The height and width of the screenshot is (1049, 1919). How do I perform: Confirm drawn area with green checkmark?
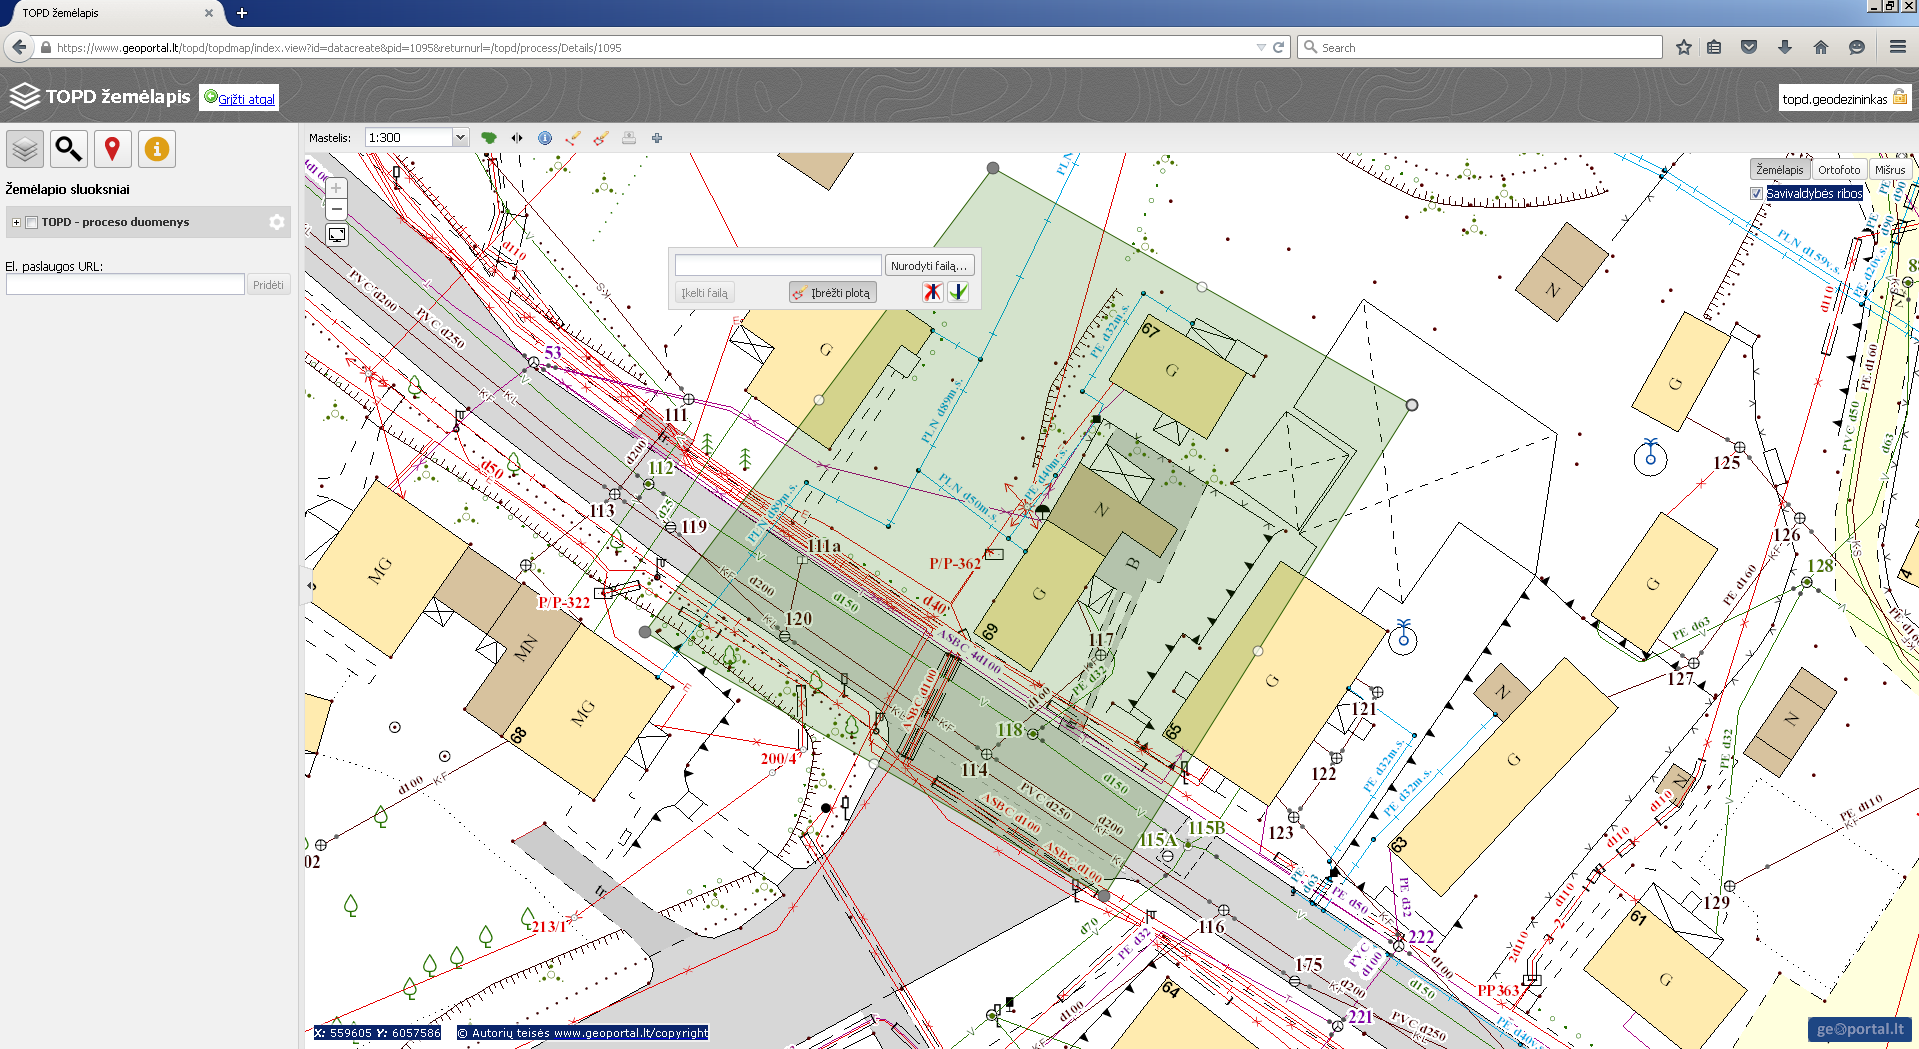tap(958, 292)
